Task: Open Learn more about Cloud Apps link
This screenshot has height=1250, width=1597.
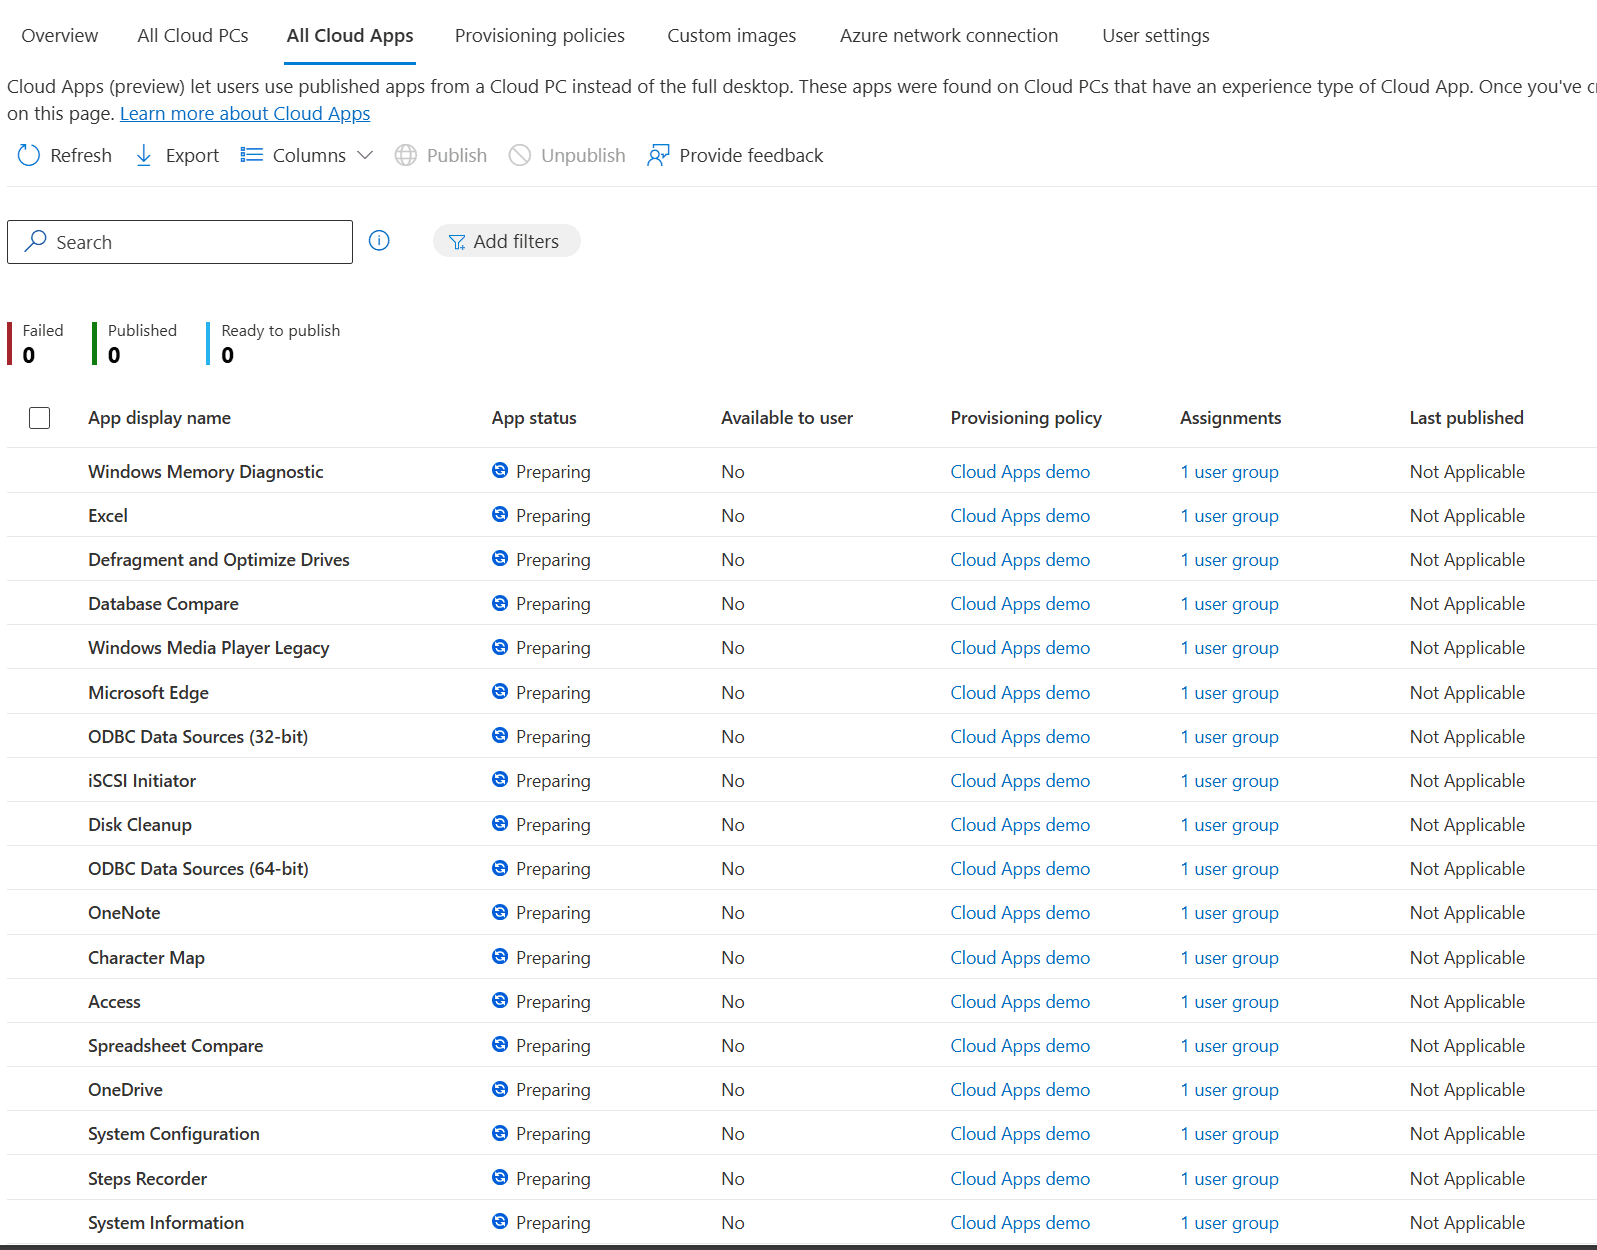Action: coord(245,114)
